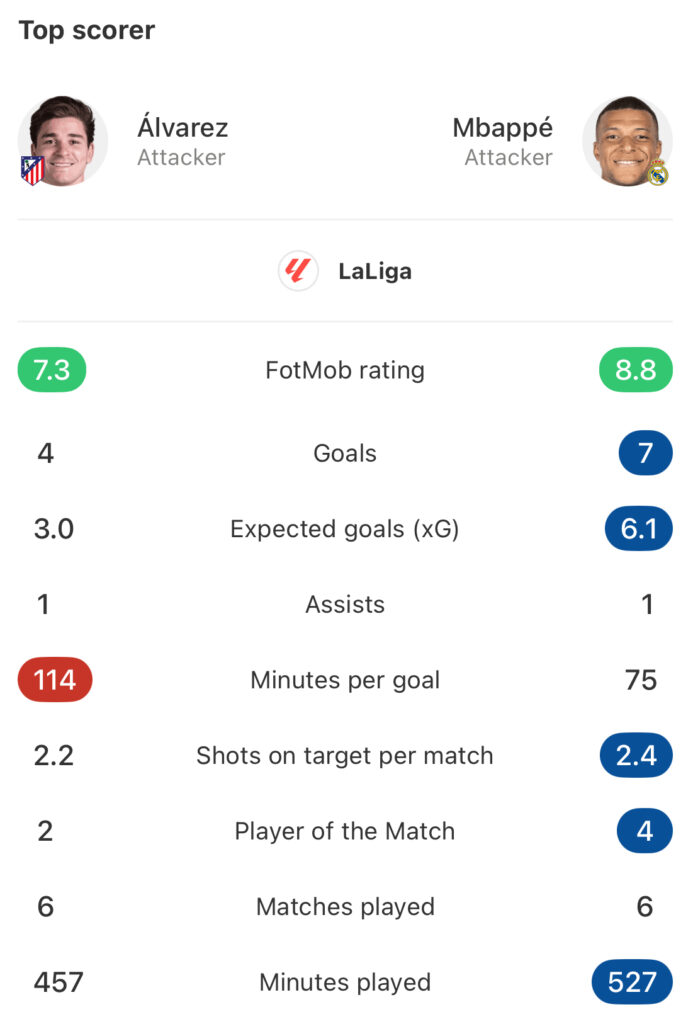Click the blue 6.1 xG badge
This screenshot has width=693, height=1024.
pyautogui.click(x=638, y=528)
